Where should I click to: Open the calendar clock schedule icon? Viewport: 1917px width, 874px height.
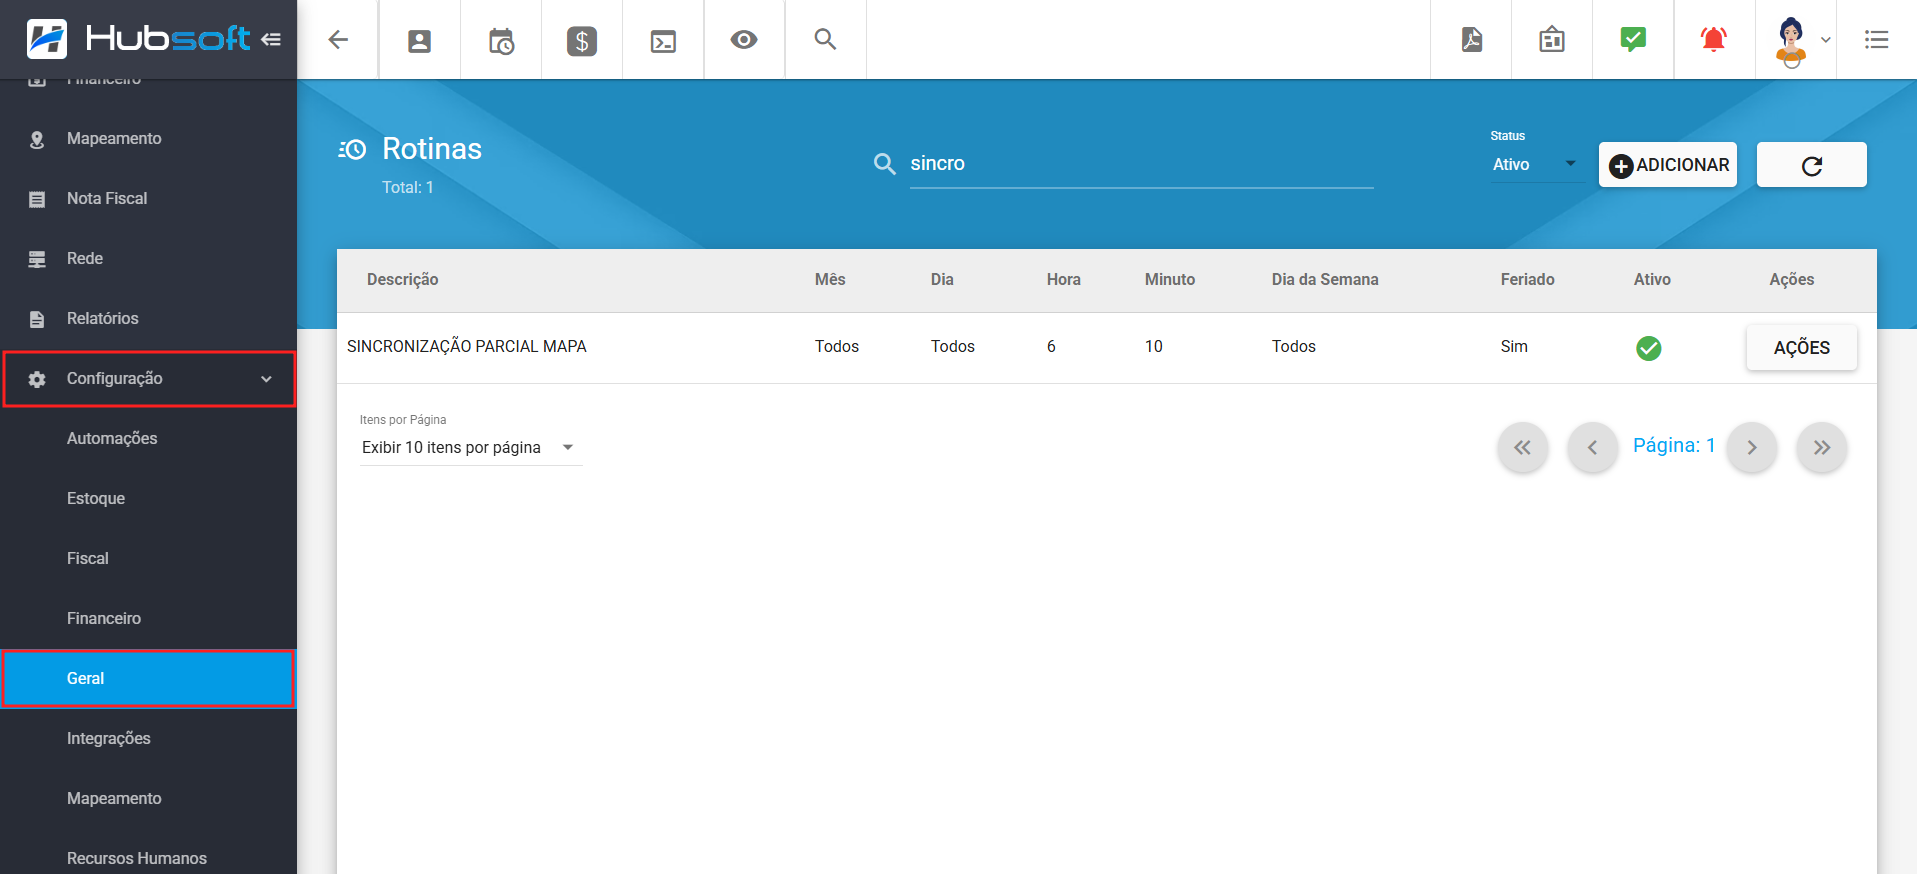point(501,41)
